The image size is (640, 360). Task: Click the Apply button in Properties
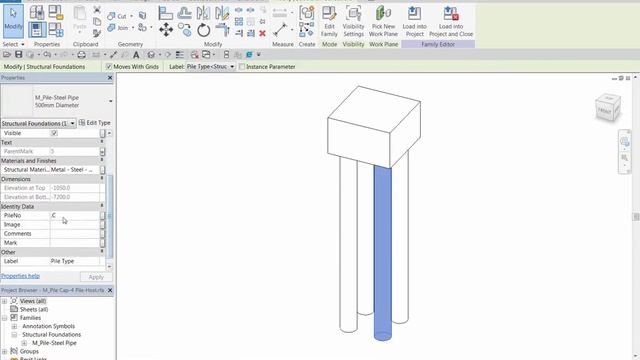tap(96, 277)
